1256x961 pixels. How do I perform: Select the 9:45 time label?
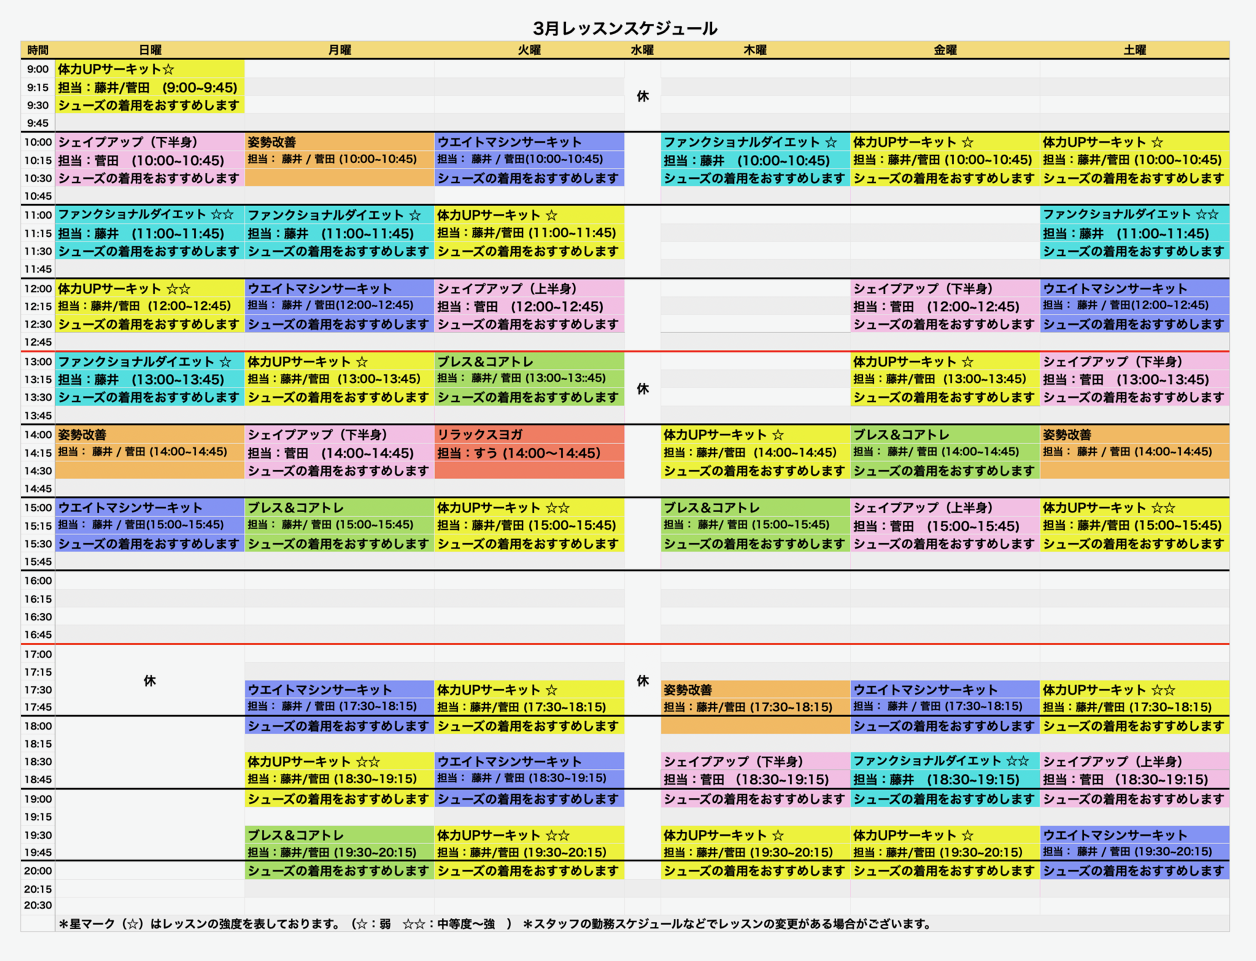tap(38, 124)
